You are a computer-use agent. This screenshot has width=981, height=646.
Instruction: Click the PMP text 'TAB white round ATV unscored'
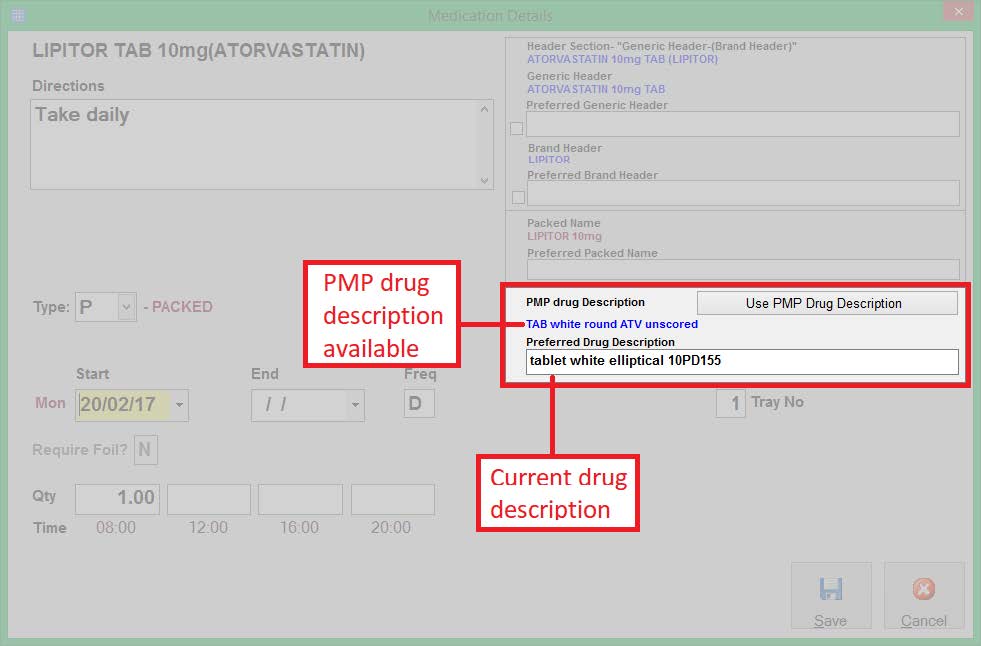[612, 324]
